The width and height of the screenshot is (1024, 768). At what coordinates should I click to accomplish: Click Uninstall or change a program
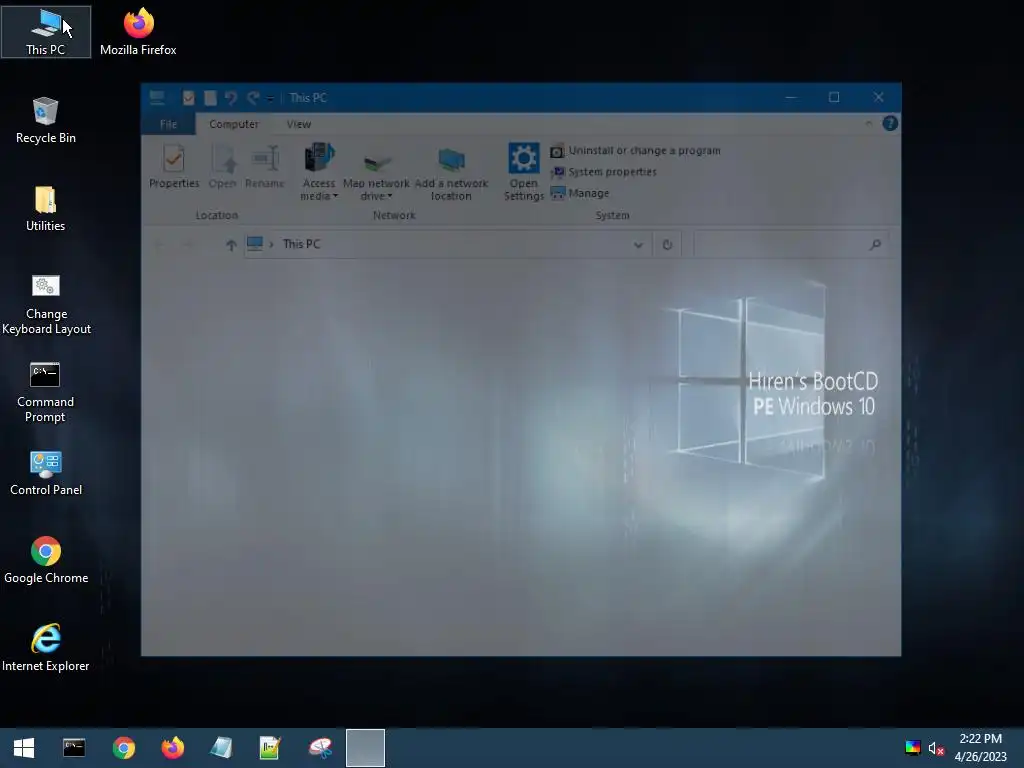[x=635, y=151]
